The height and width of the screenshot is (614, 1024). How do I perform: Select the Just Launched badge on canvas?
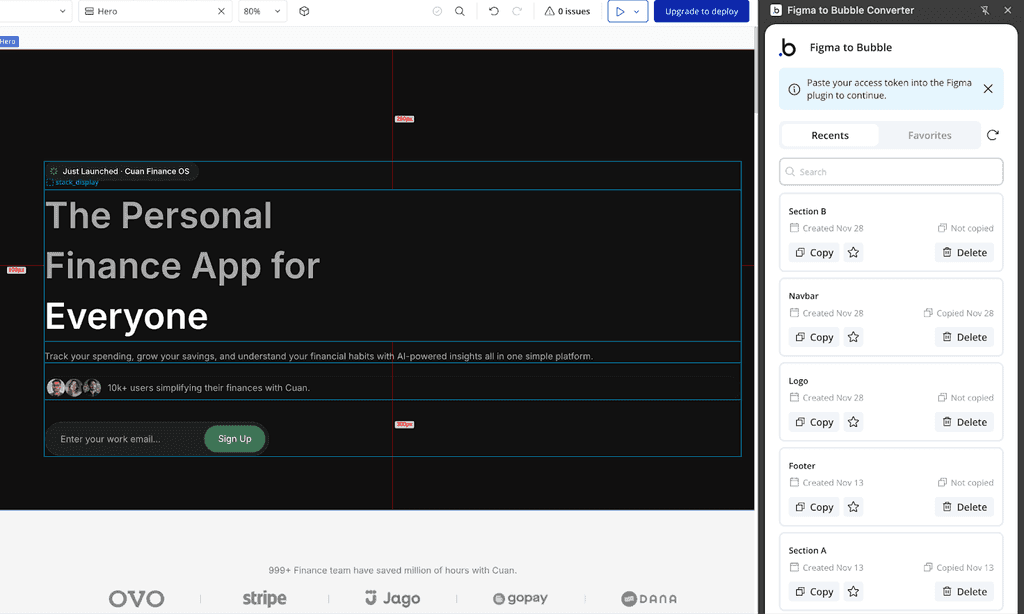[121, 171]
